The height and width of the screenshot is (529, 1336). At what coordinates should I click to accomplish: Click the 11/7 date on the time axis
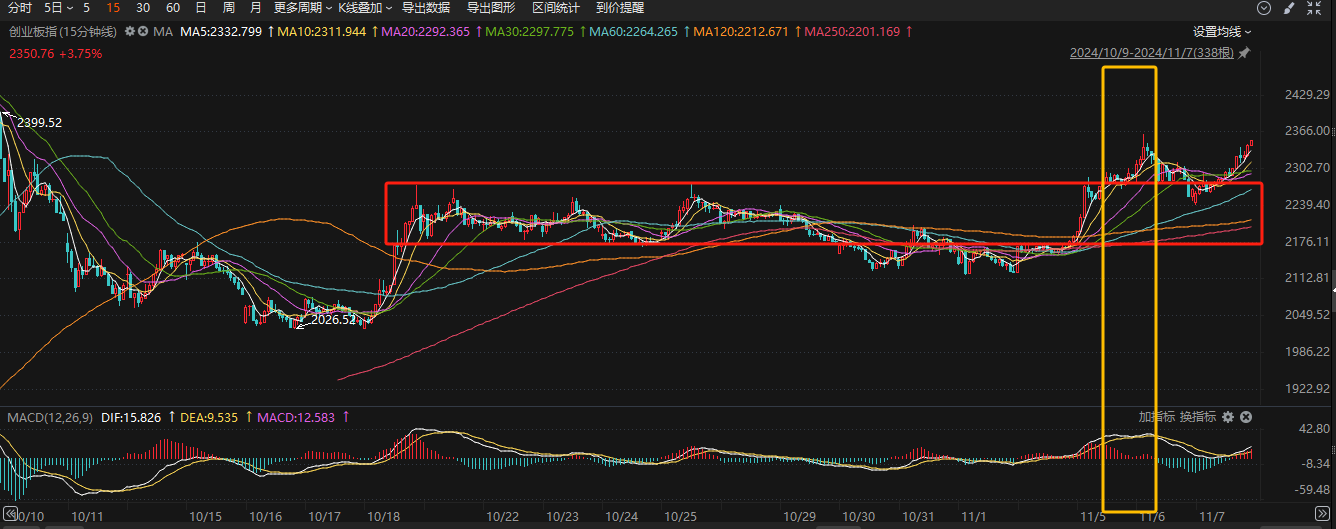pyautogui.click(x=1212, y=517)
